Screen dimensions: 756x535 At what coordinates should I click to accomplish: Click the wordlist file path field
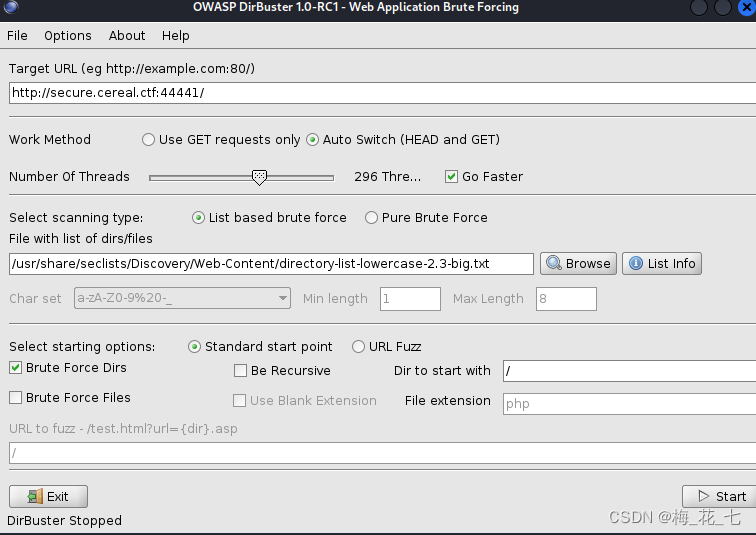coord(271,264)
